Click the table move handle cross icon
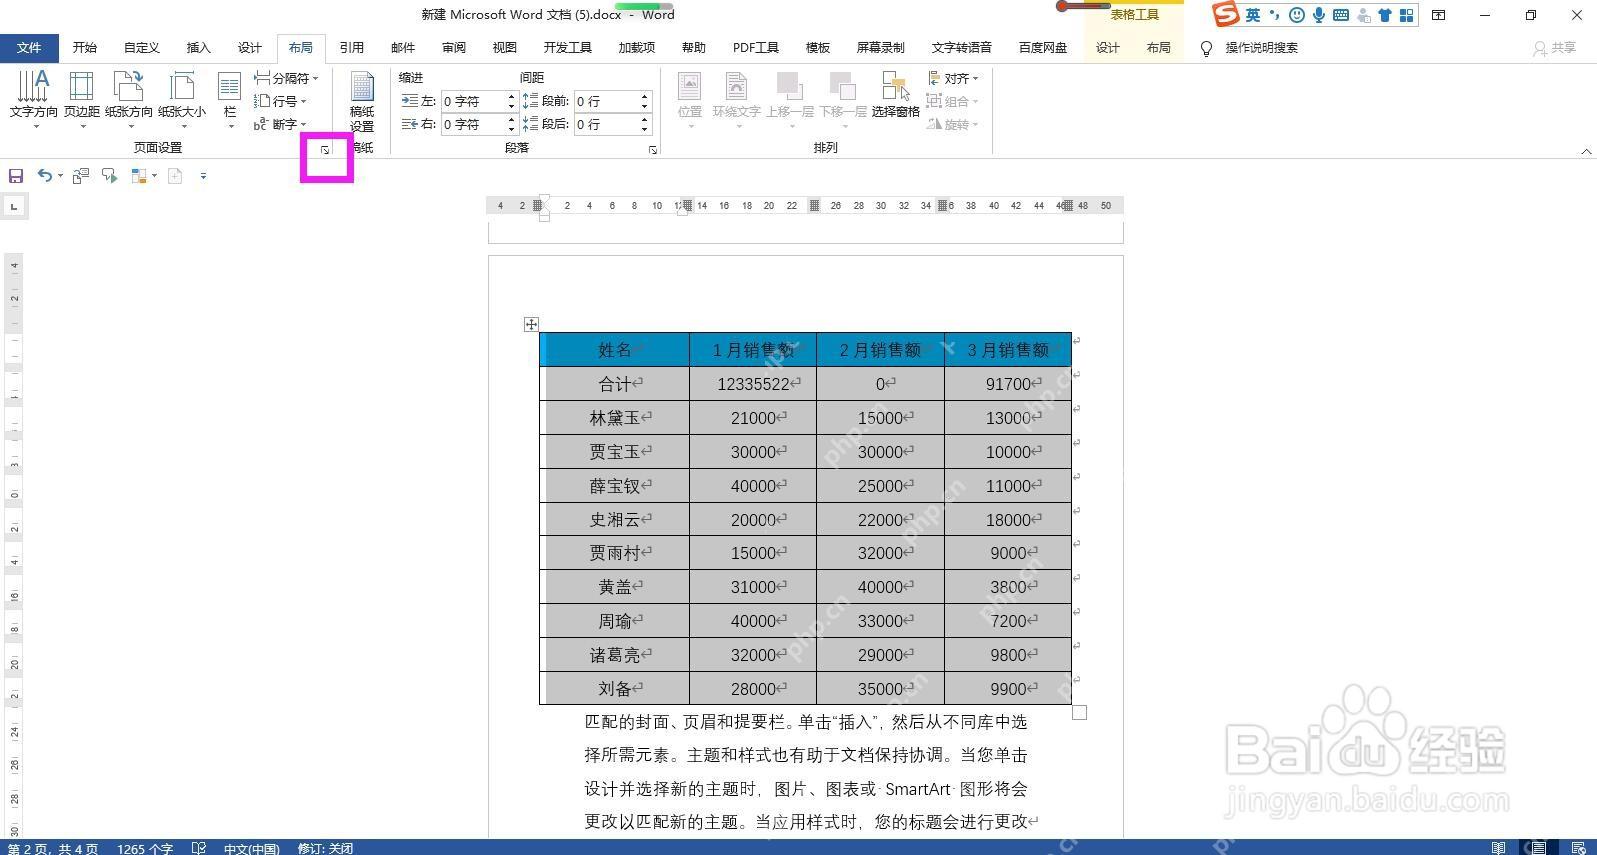 click(x=531, y=324)
